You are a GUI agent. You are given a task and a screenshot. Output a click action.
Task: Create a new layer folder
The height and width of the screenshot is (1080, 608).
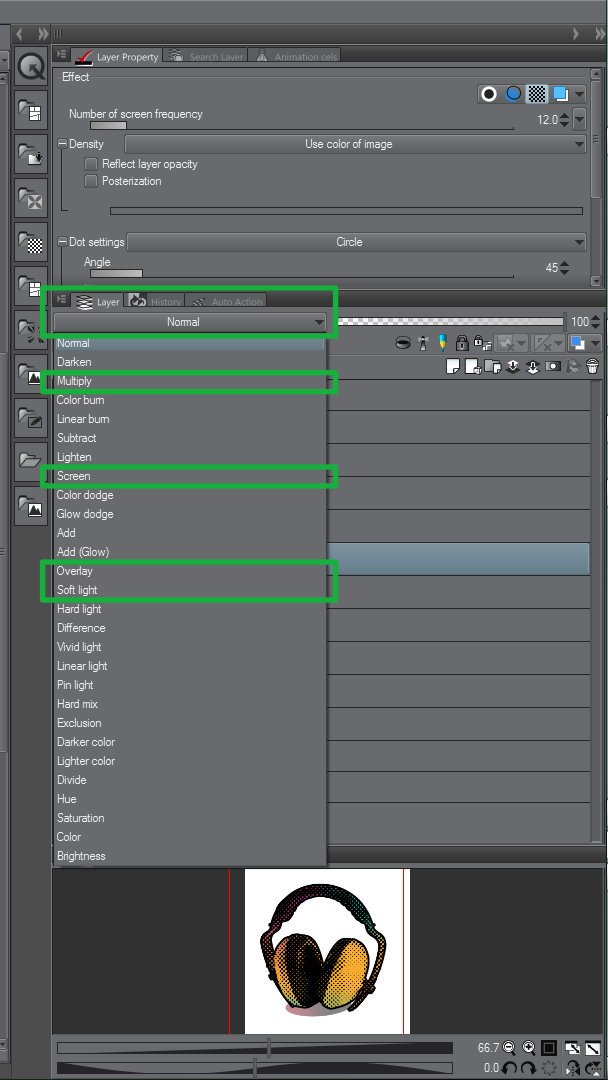(x=492, y=366)
